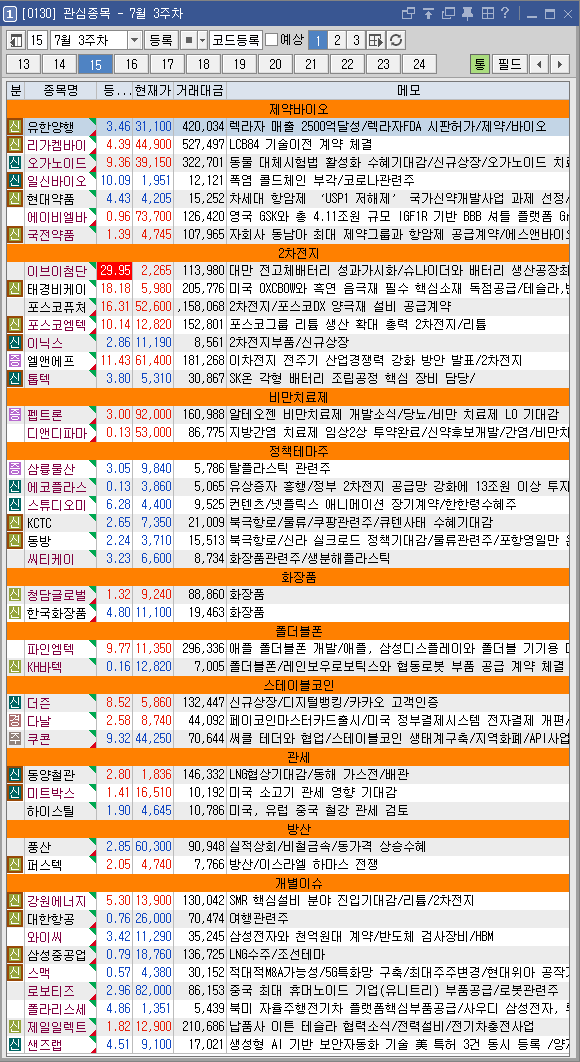Image resolution: width=580 pixels, height=1062 pixels.
Task: Click the upward arrow icon in the title bar
Action: click(428, 13)
